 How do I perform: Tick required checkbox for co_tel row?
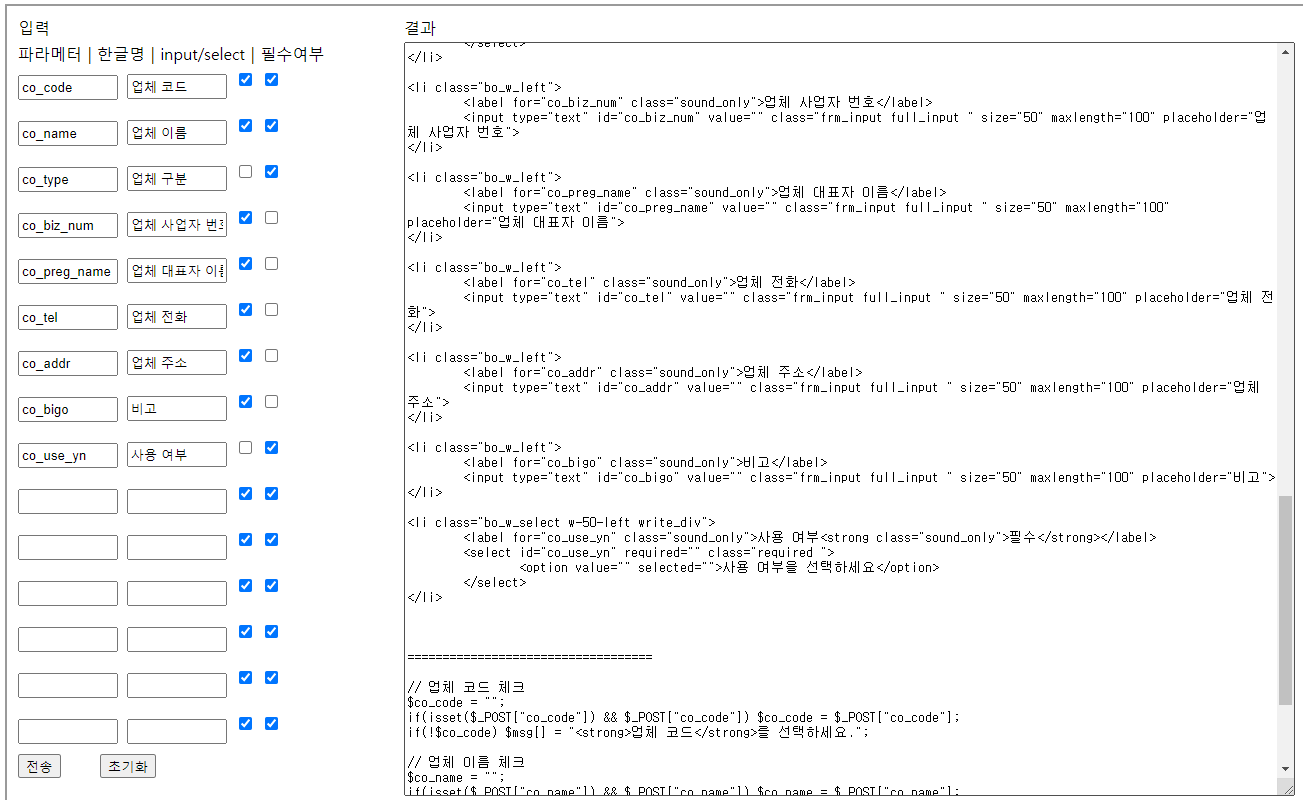point(271,310)
